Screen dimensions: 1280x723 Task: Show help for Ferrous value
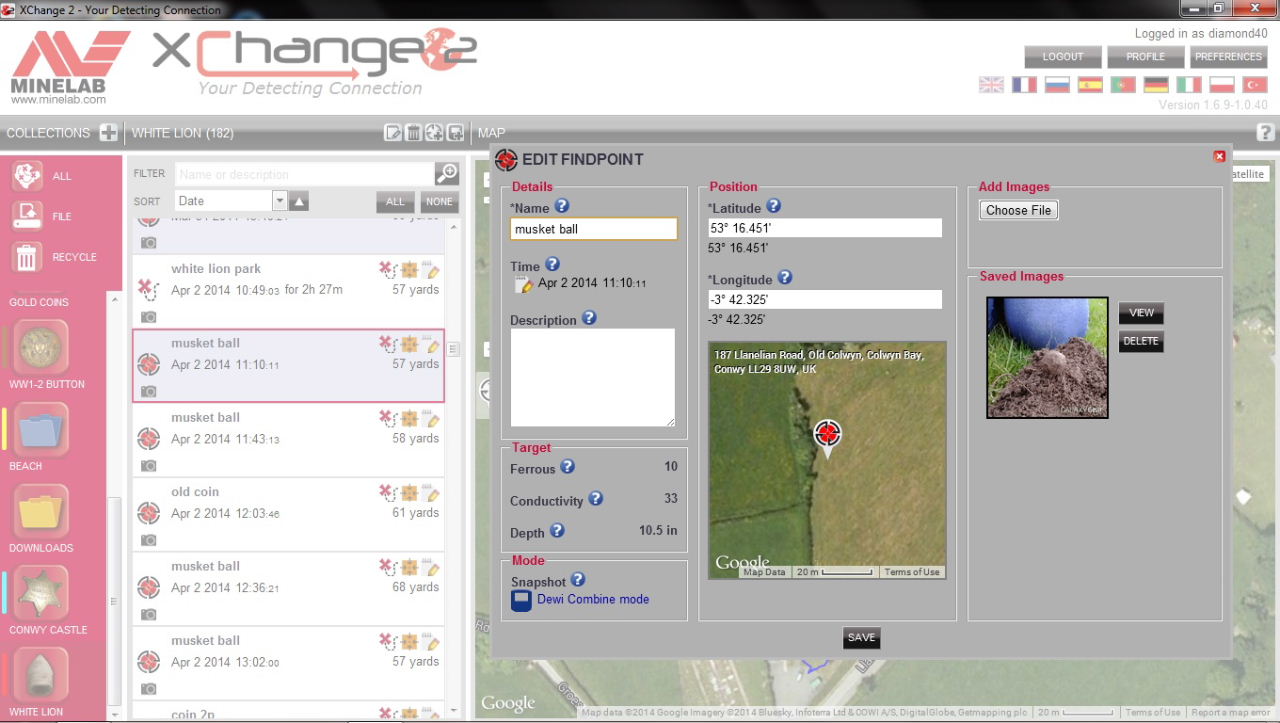pos(567,467)
